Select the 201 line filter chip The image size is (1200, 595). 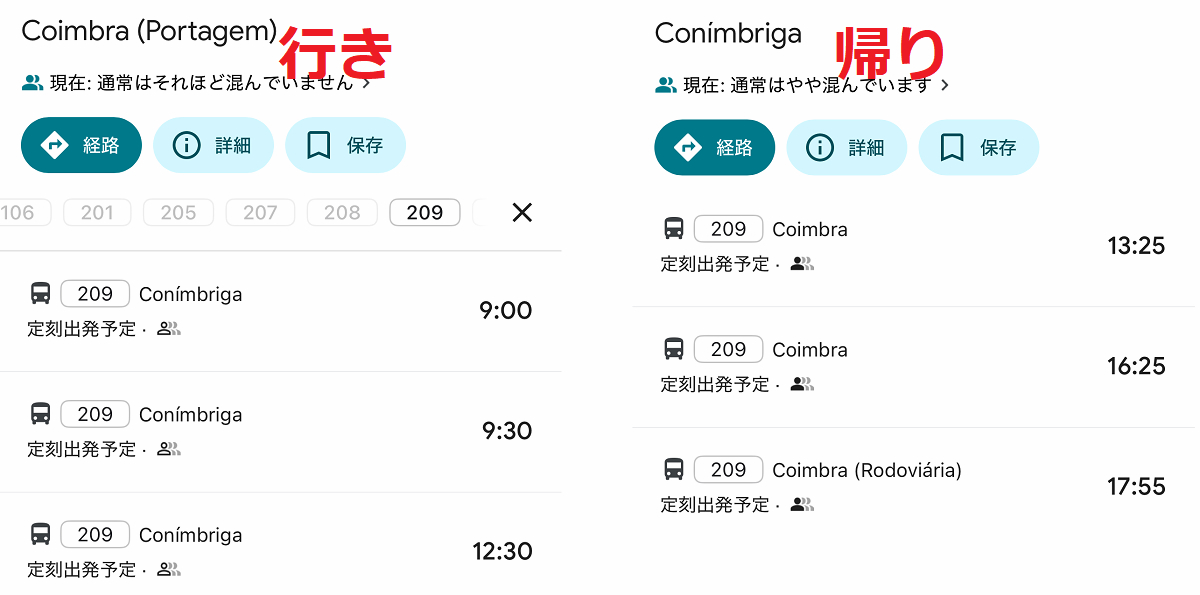[x=97, y=212]
